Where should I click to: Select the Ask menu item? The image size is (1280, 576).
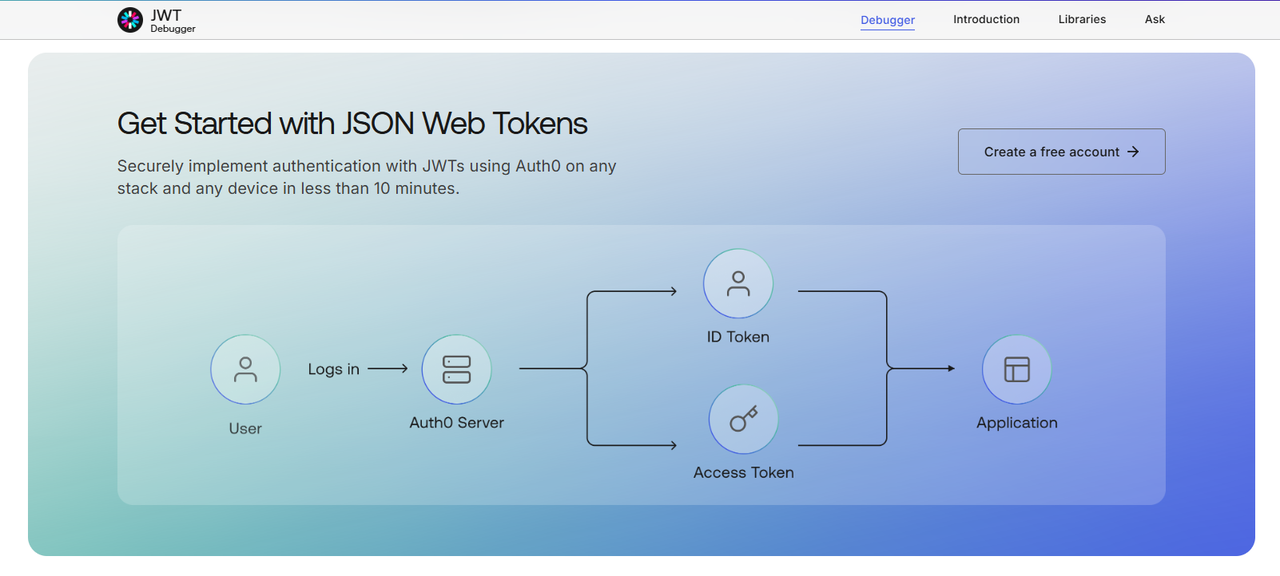click(x=1155, y=20)
